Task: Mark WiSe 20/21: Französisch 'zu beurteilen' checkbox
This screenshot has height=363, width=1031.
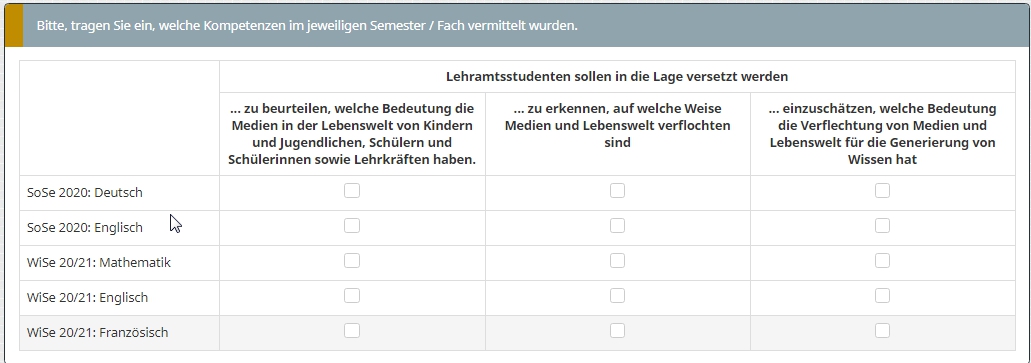Action: point(352,330)
